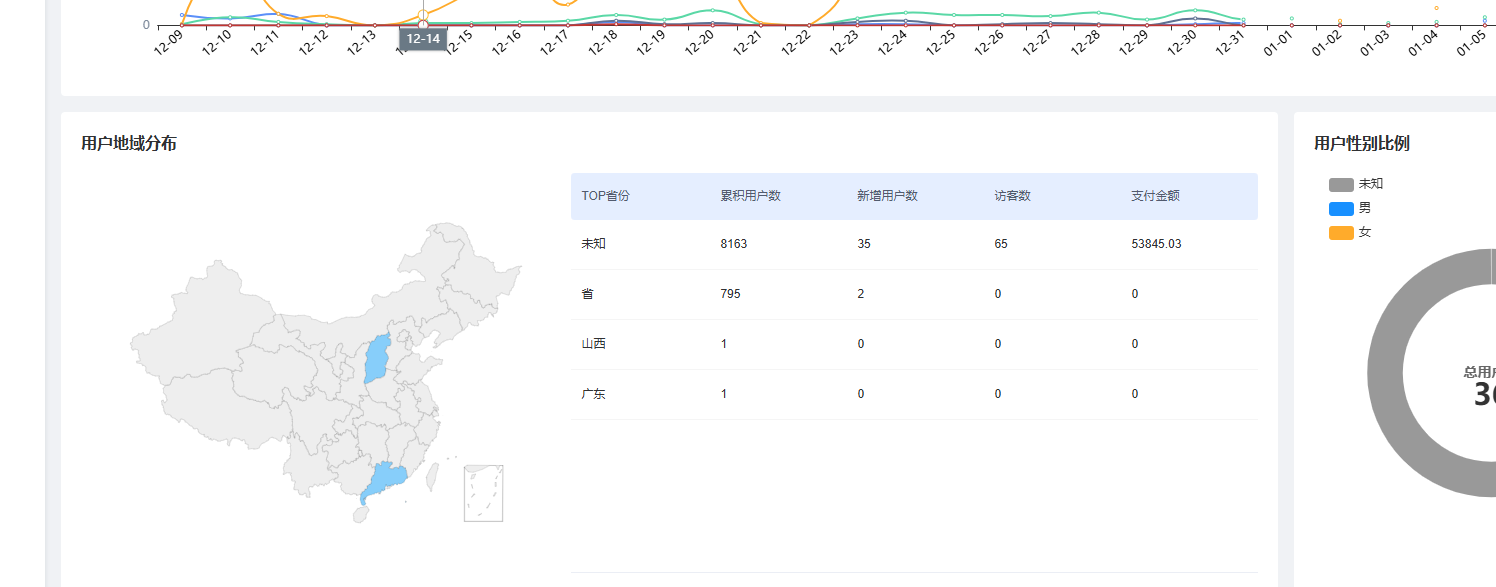
Task: Click the 65 visitors value
Action: (x=1000, y=244)
